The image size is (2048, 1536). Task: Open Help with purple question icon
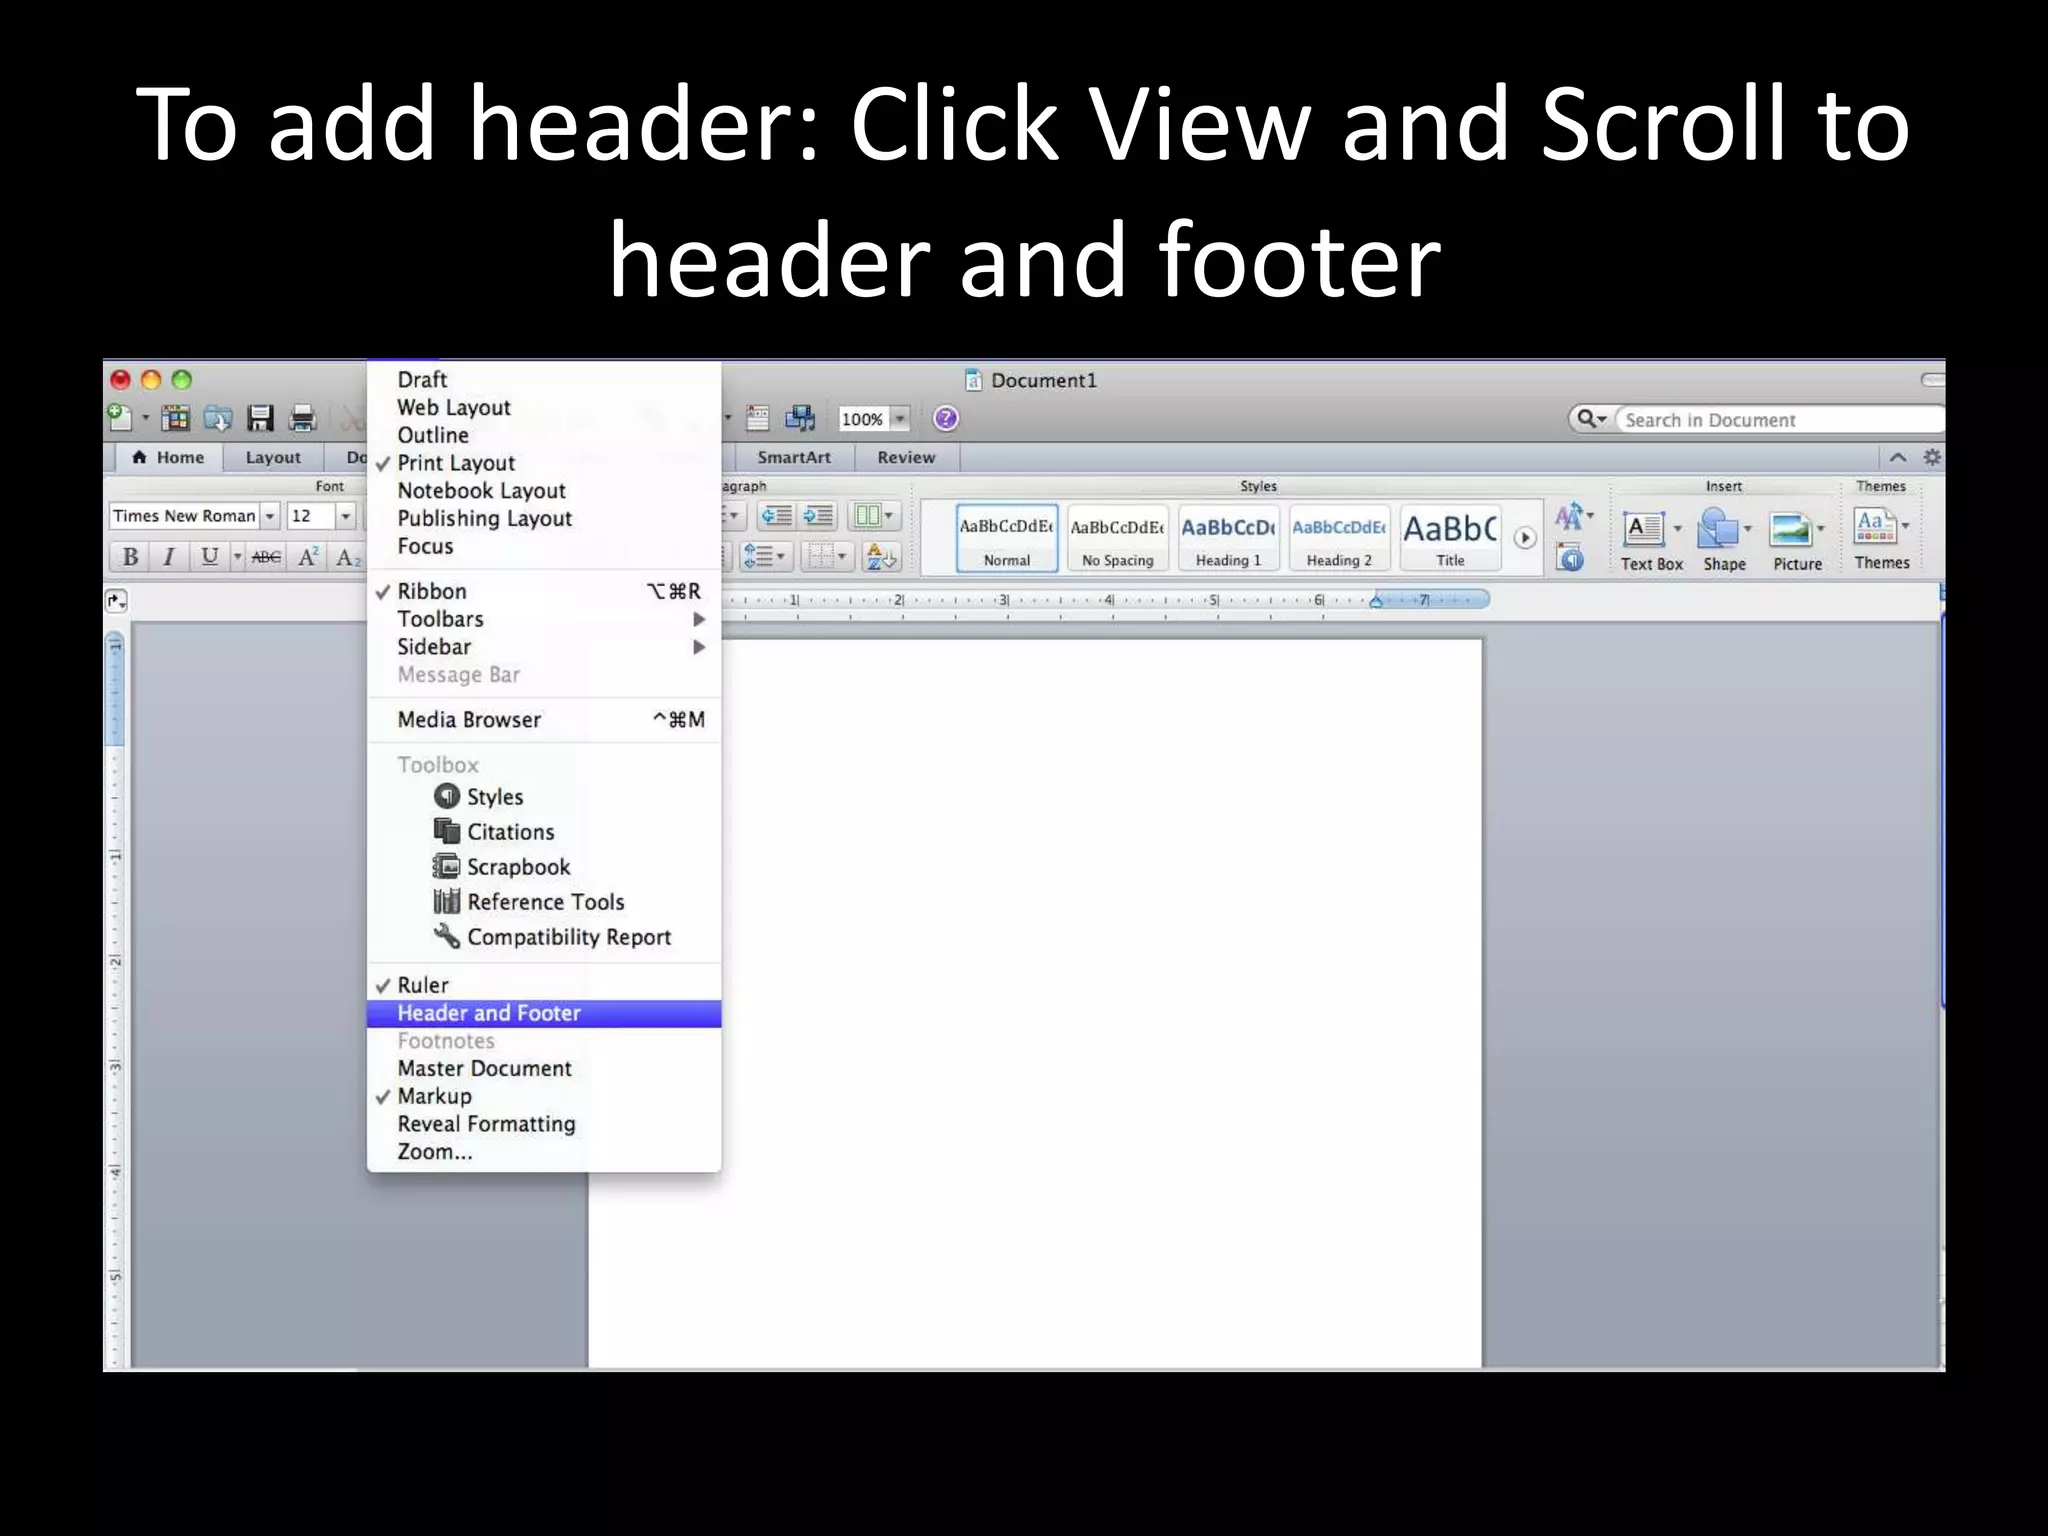tap(946, 418)
